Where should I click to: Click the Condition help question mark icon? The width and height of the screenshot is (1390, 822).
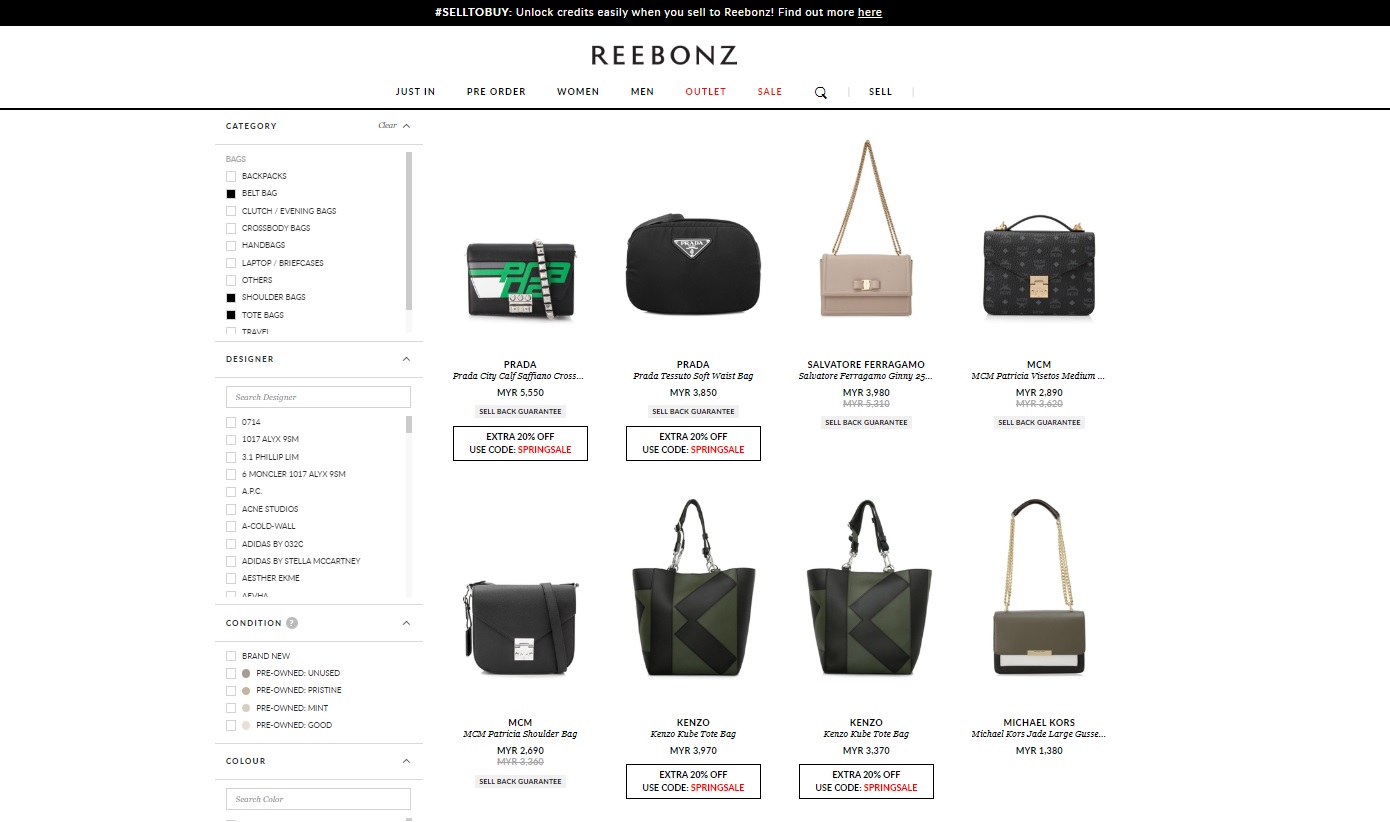pos(292,623)
